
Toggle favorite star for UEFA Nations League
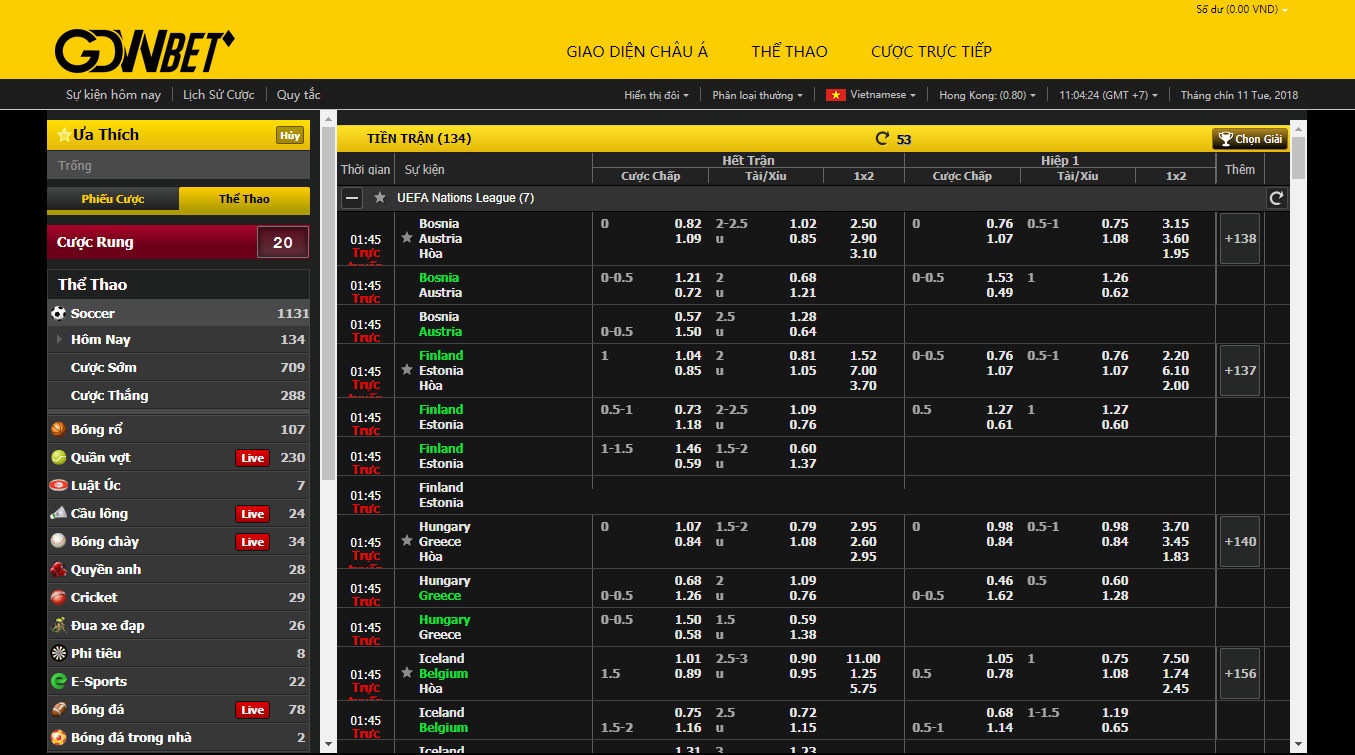pos(380,198)
